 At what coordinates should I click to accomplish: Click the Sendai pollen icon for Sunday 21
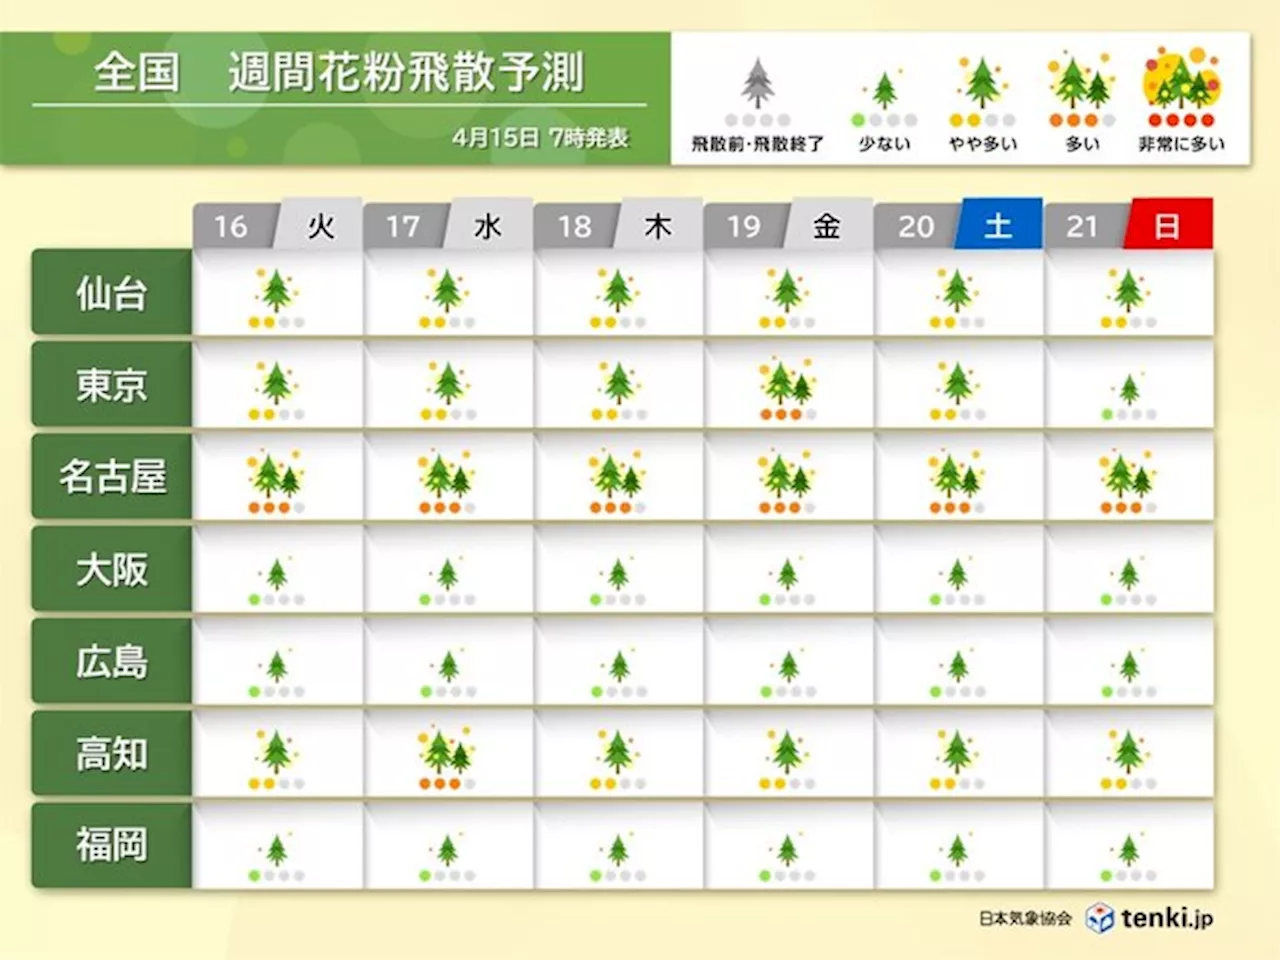[x=1129, y=298]
